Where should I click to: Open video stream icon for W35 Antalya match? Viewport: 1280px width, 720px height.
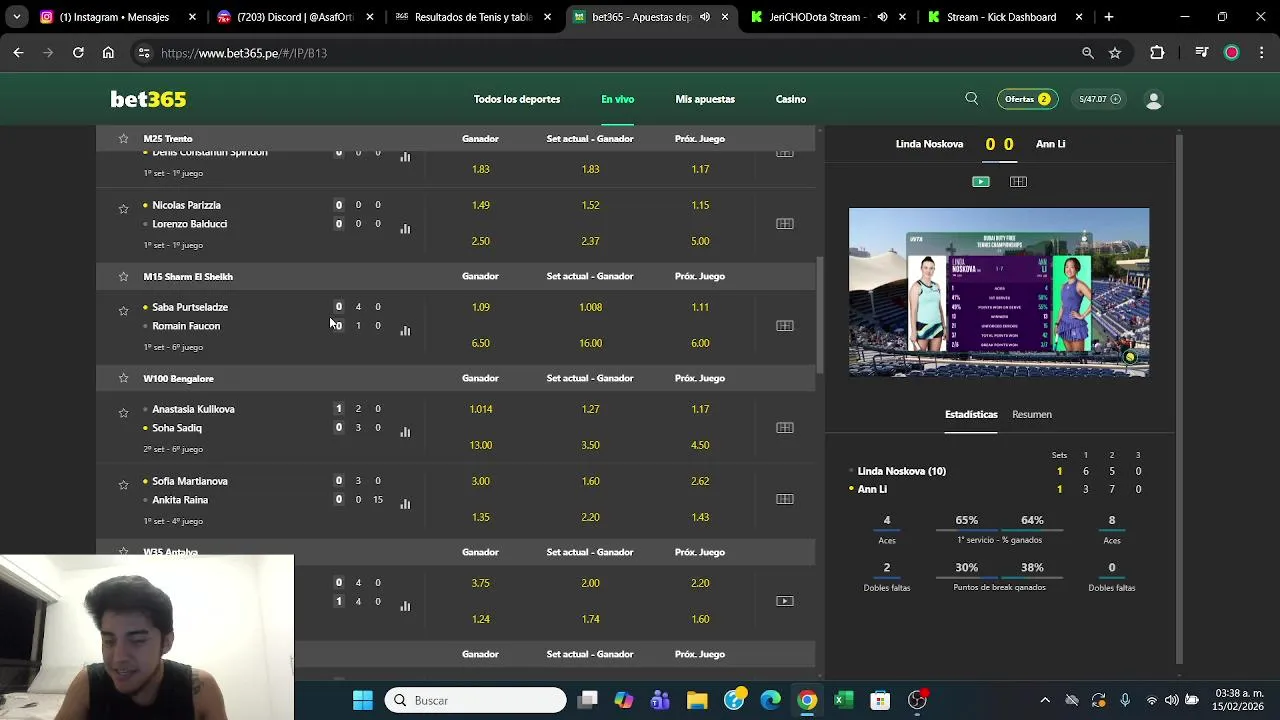[785, 601]
